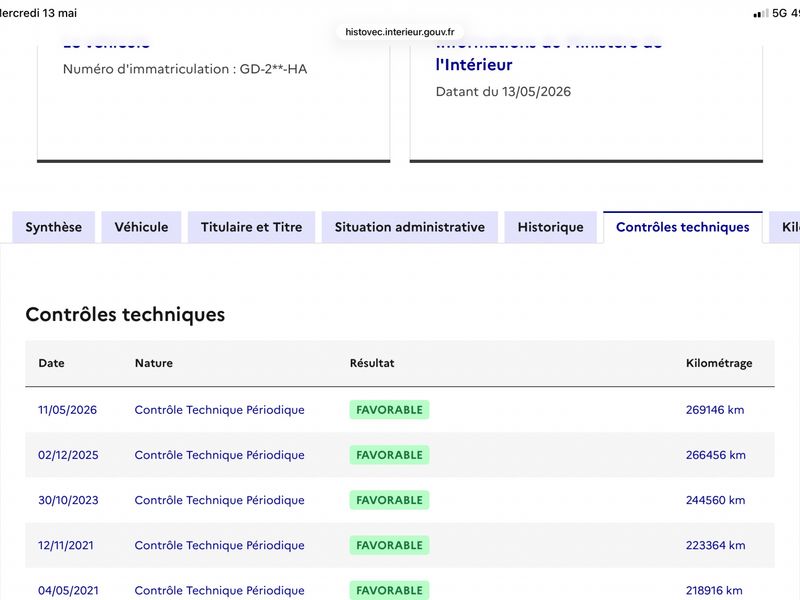Click the Kilométrage column header
The height and width of the screenshot is (600, 800).
(719, 363)
